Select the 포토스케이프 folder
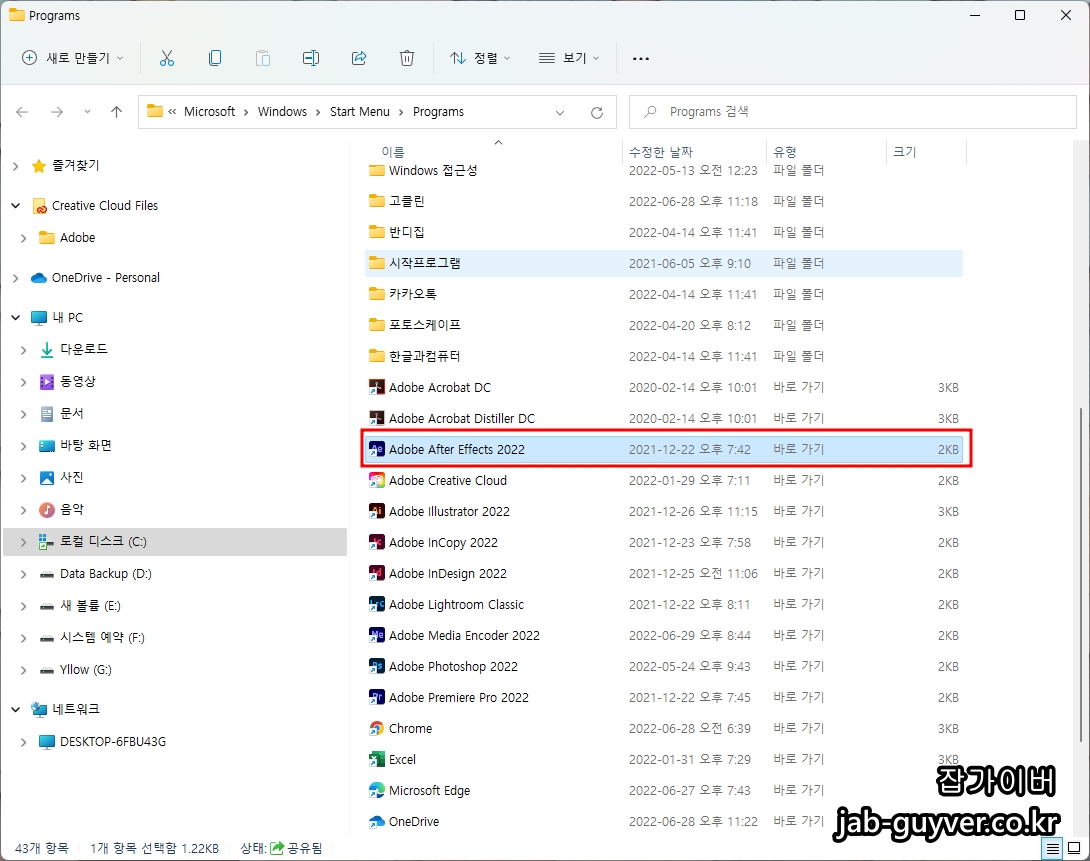Screen dimensions: 1090x861 click(424, 325)
